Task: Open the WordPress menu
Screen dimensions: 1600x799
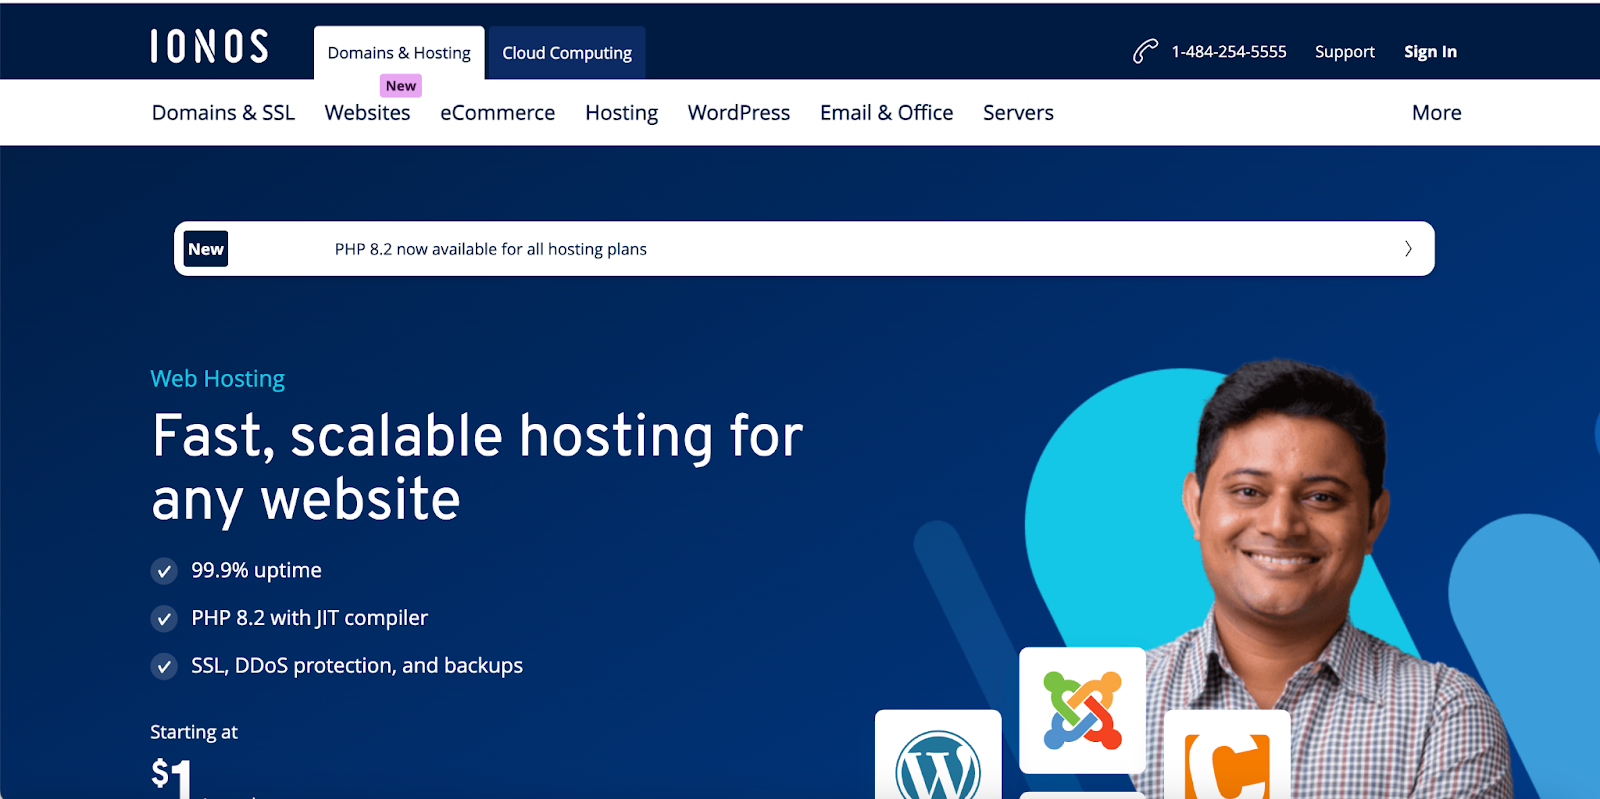Action: [x=739, y=113]
